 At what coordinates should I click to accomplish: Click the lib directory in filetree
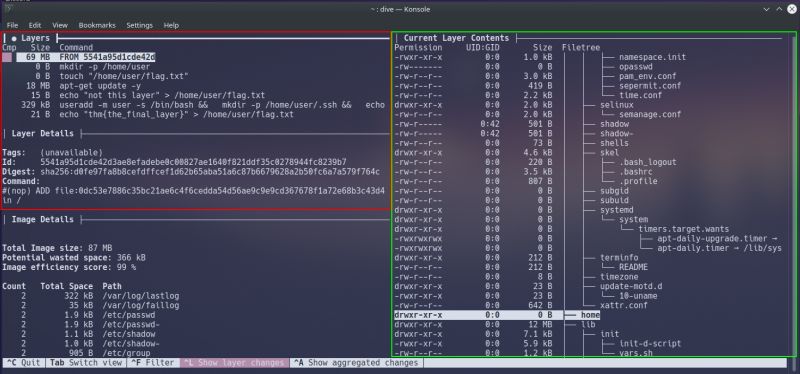point(588,325)
